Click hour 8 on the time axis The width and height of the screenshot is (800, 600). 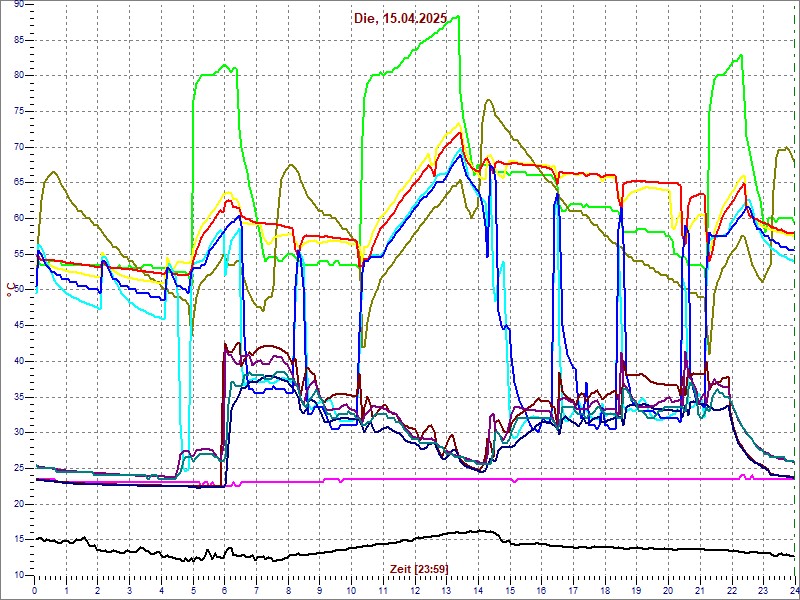pyautogui.click(x=288, y=590)
